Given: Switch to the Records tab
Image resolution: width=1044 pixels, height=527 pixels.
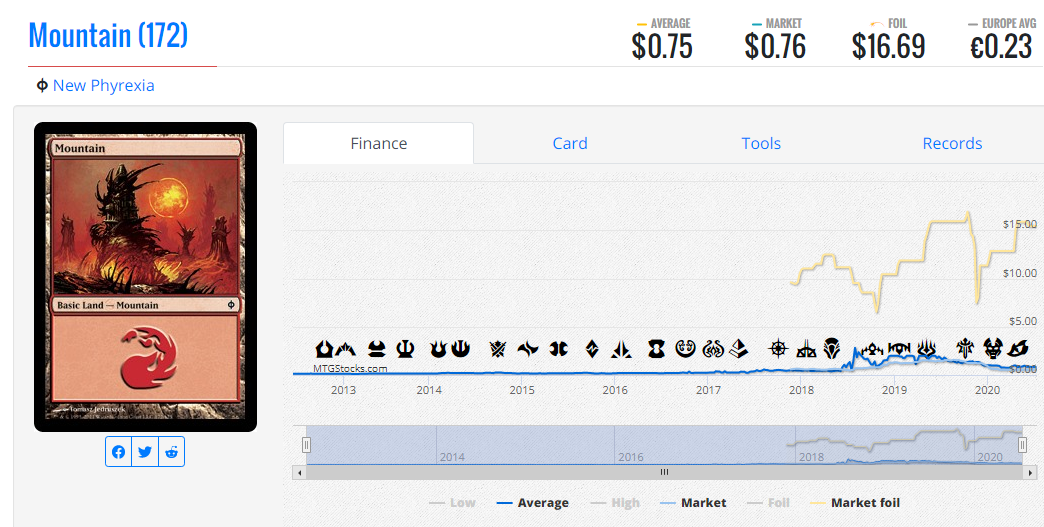Looking at the screenshot, I should pos(952,143).
